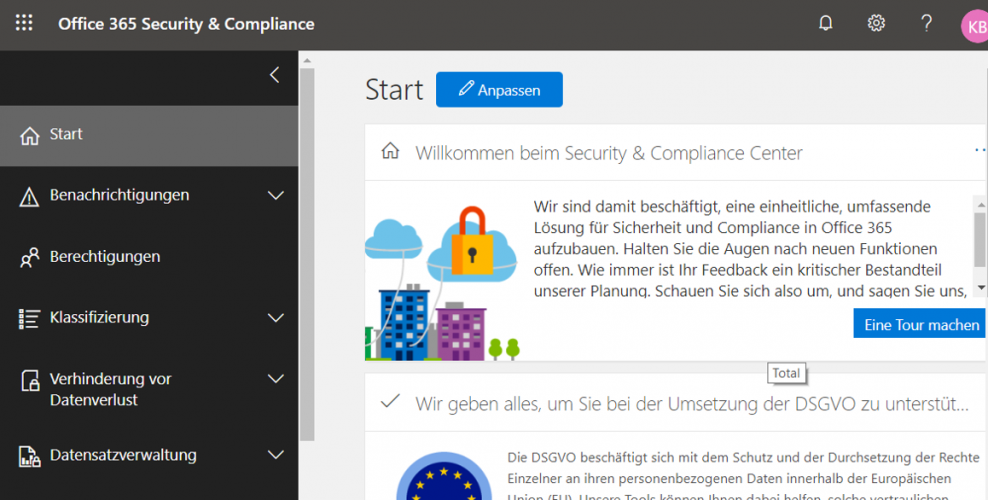
Task: Click the Start page heading
Action: pyautogui.click(x=394, y=89)
